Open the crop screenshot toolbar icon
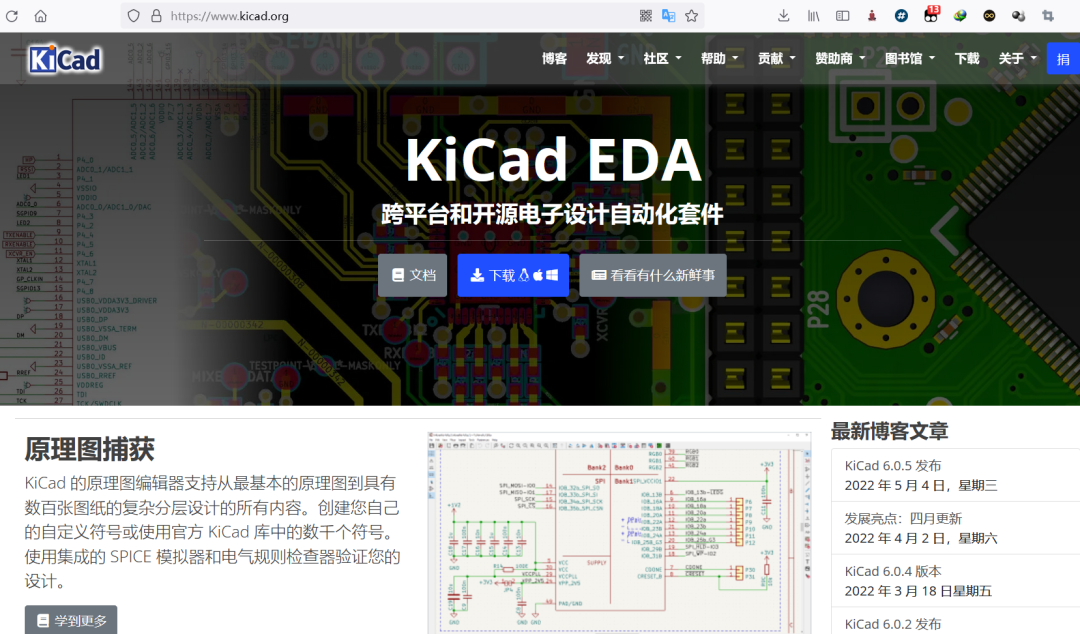 [x=1048, y=16]
